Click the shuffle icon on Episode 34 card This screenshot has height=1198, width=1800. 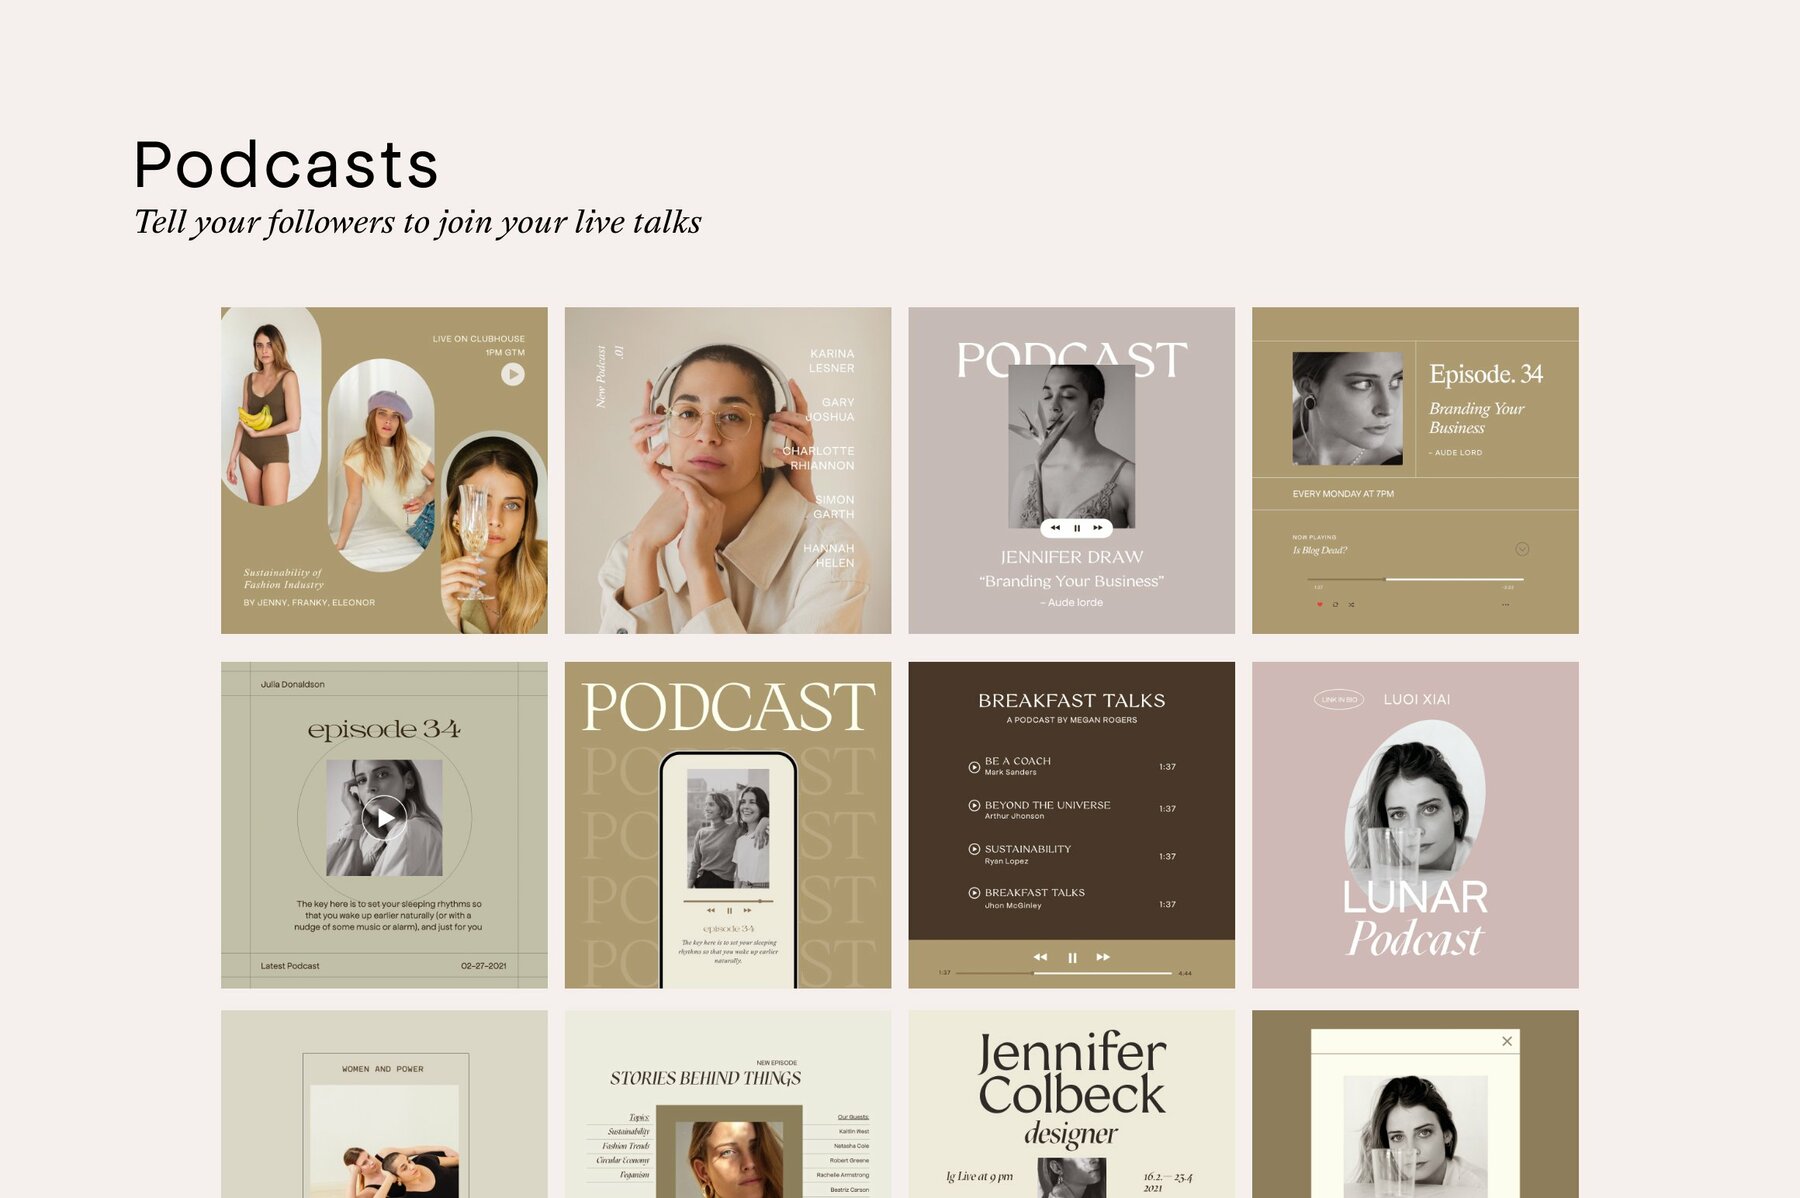tap(1351, 604)
